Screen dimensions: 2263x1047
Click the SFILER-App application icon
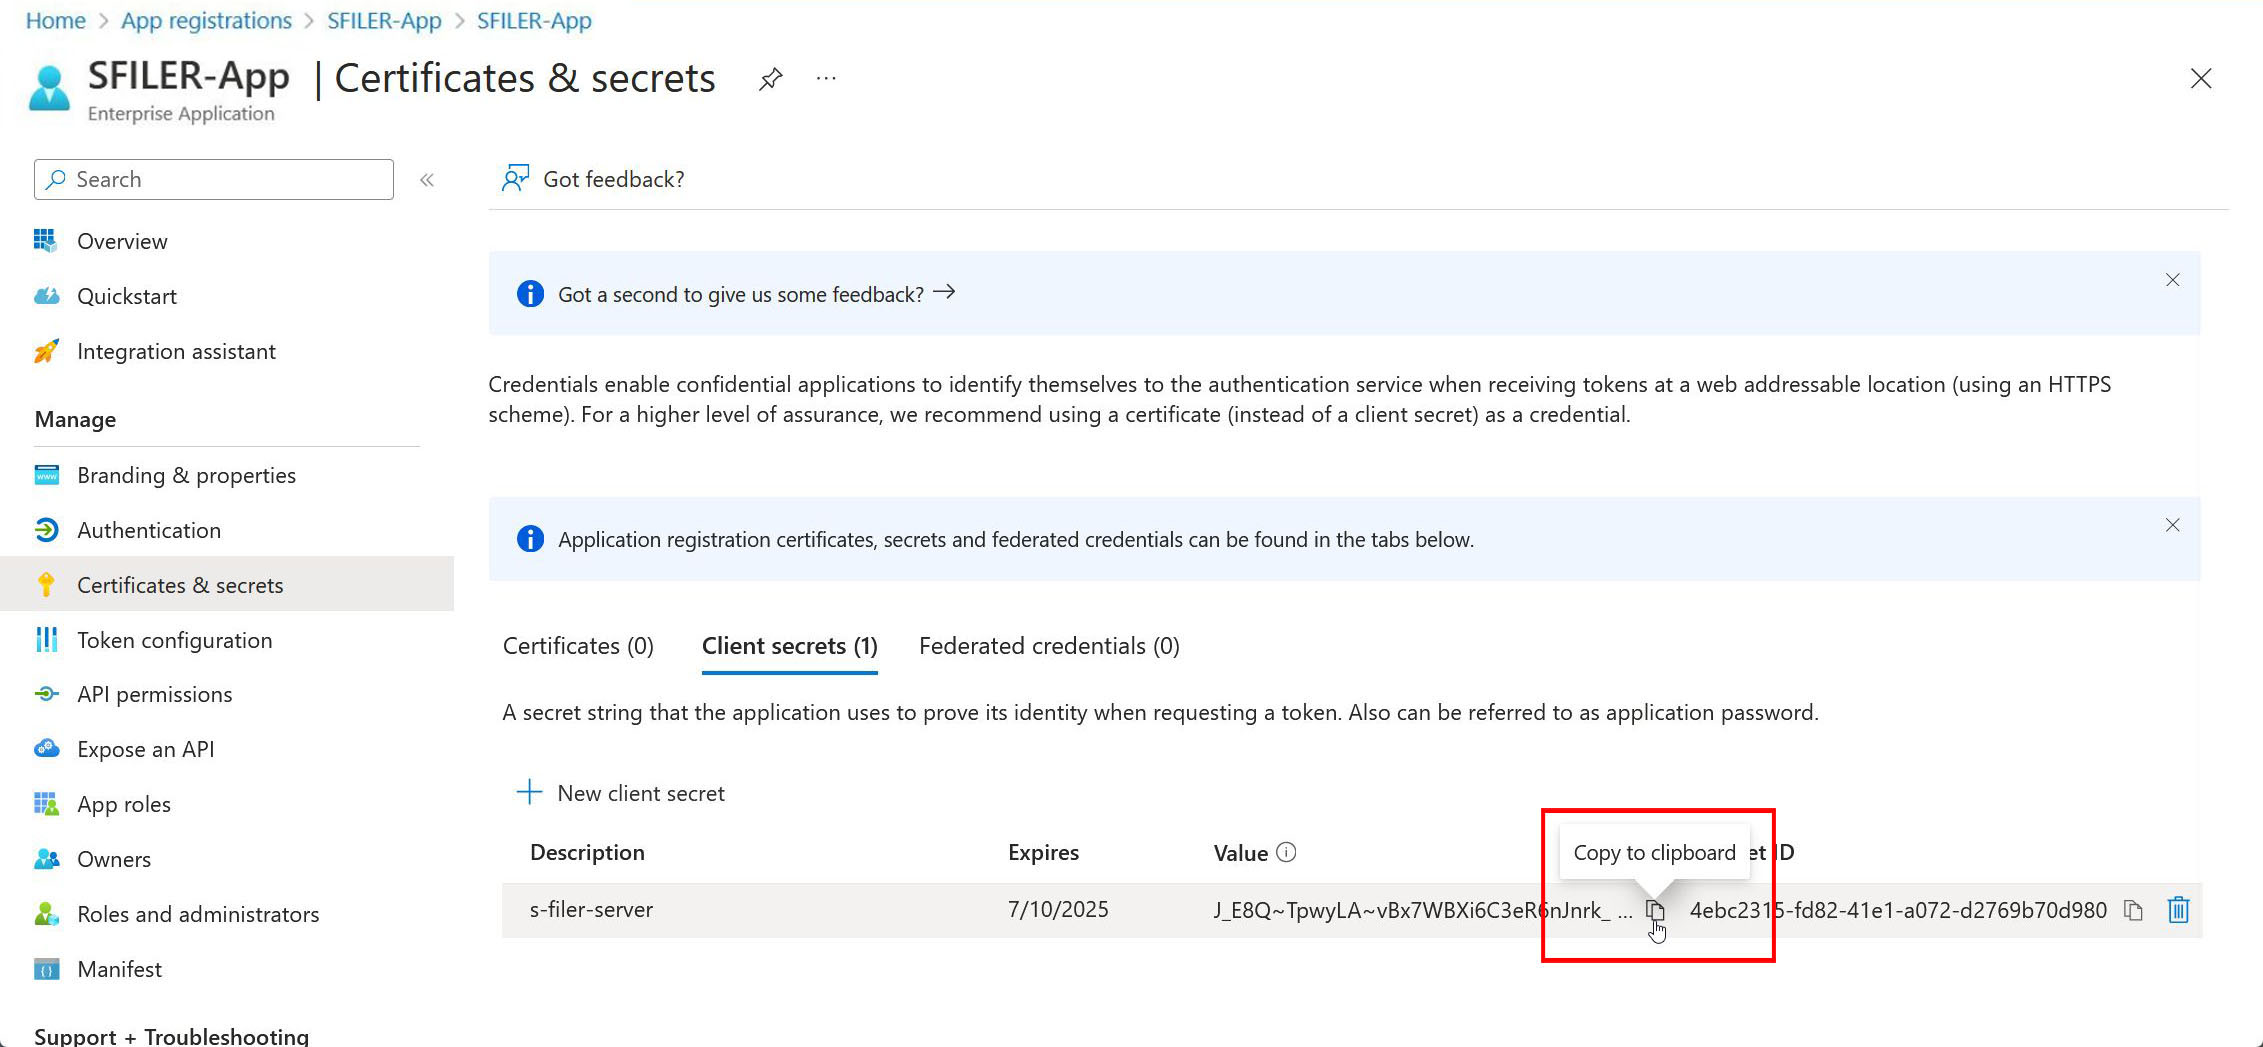49,88
